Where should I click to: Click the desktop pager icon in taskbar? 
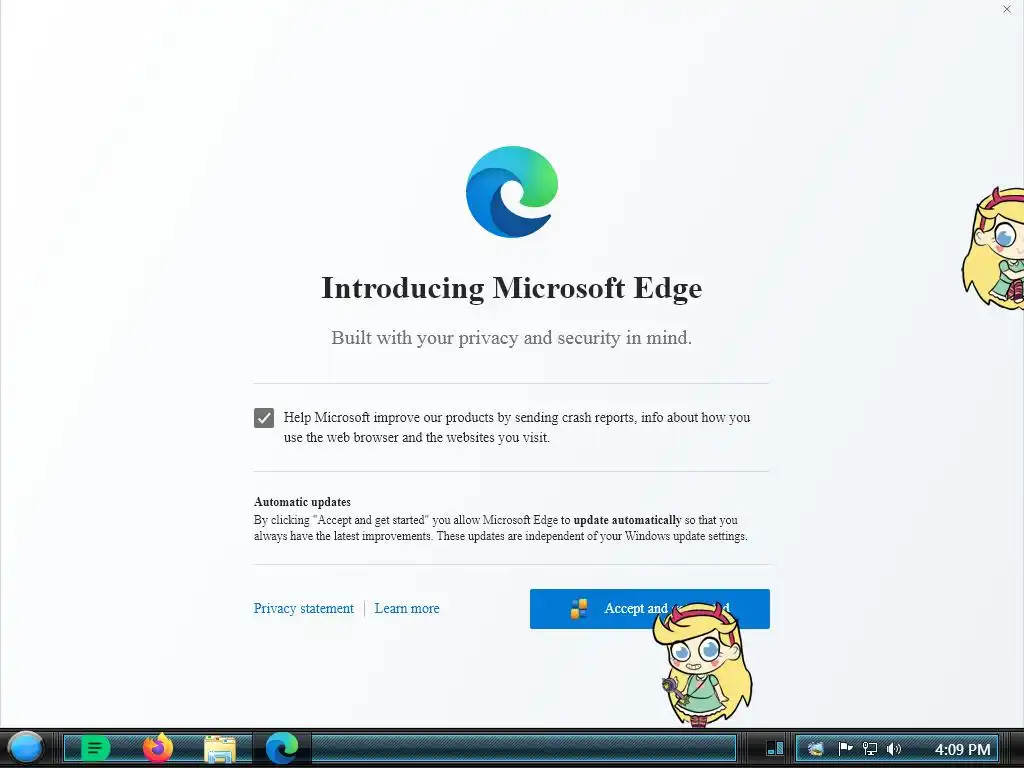click(775, 748)
